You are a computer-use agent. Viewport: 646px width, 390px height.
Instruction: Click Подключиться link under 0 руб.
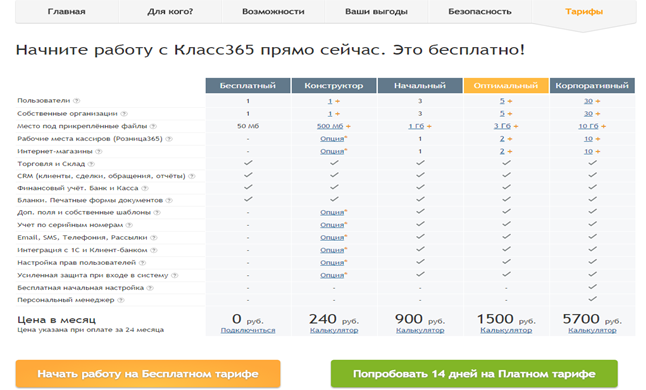(248, 330)
